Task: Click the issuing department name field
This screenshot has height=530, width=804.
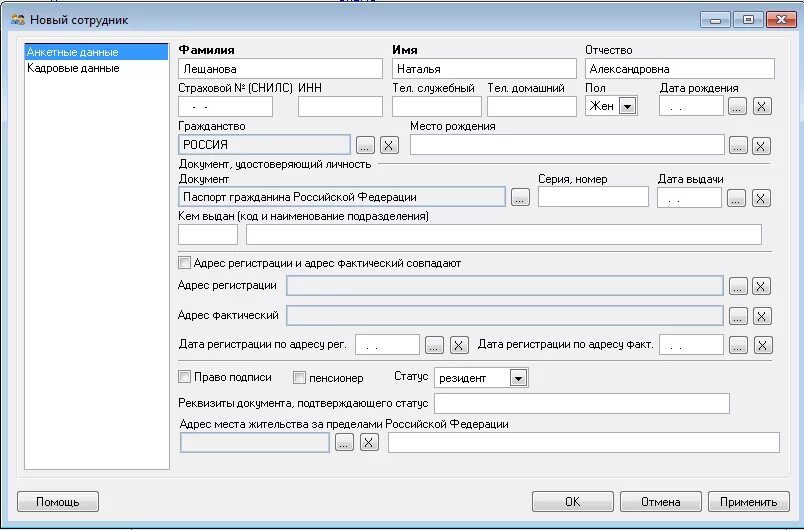Action: 504,235
